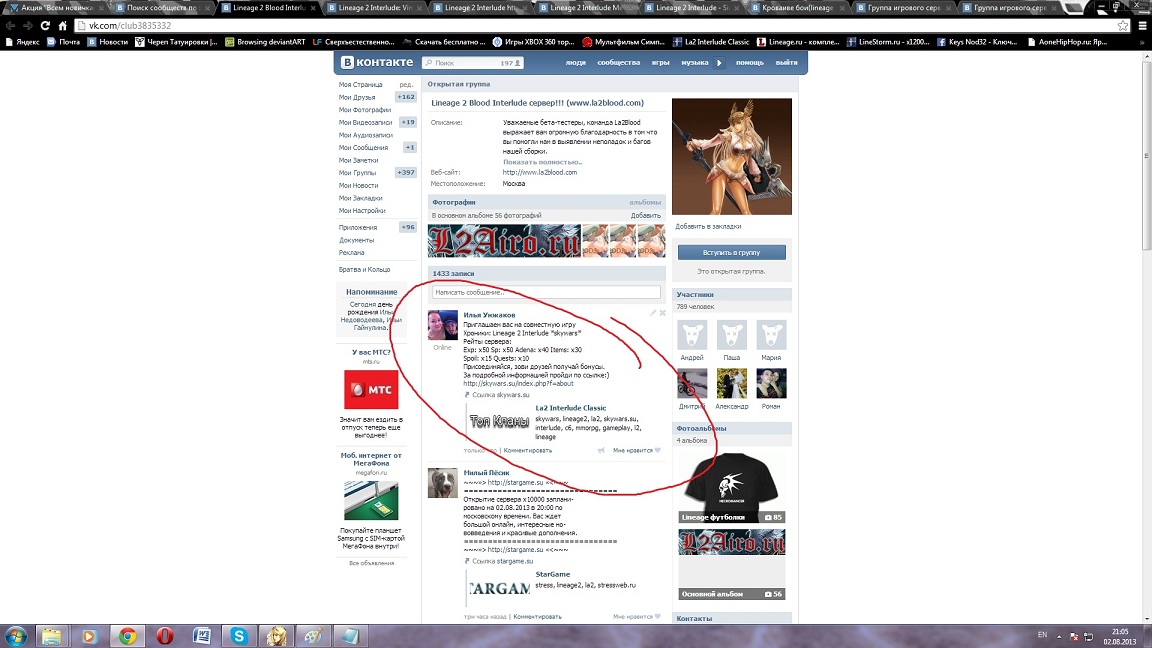
Task: Open the Chrome menu icon
Action: (x=1142, y=26)
